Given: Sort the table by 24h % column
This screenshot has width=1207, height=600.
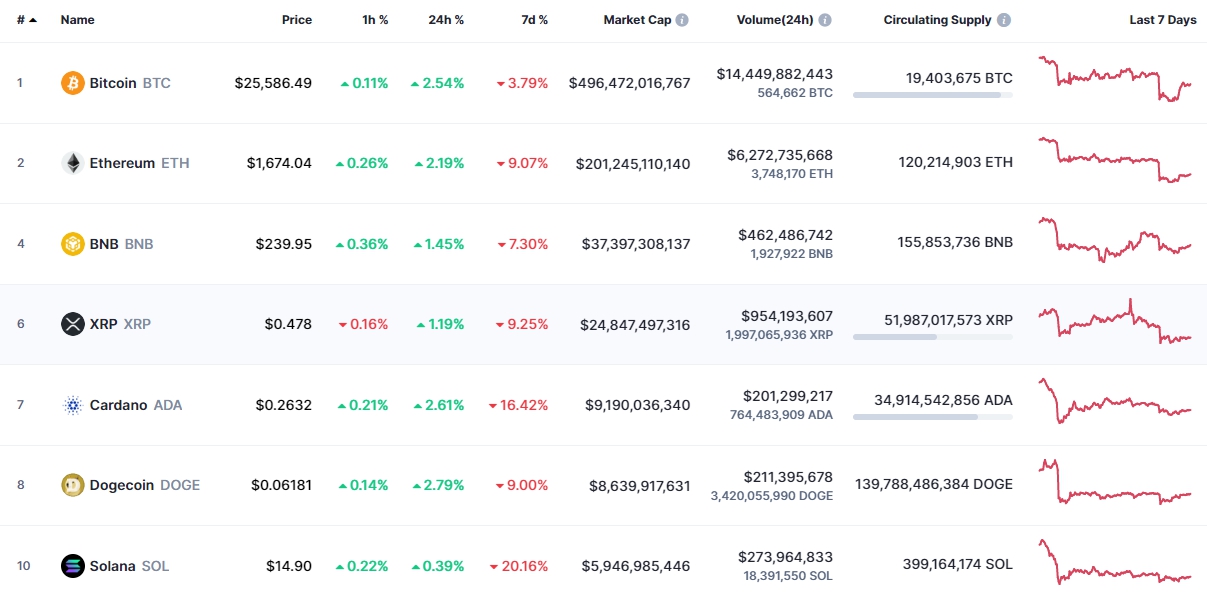Looking at the screenshot, I should [x=446, y=20].
